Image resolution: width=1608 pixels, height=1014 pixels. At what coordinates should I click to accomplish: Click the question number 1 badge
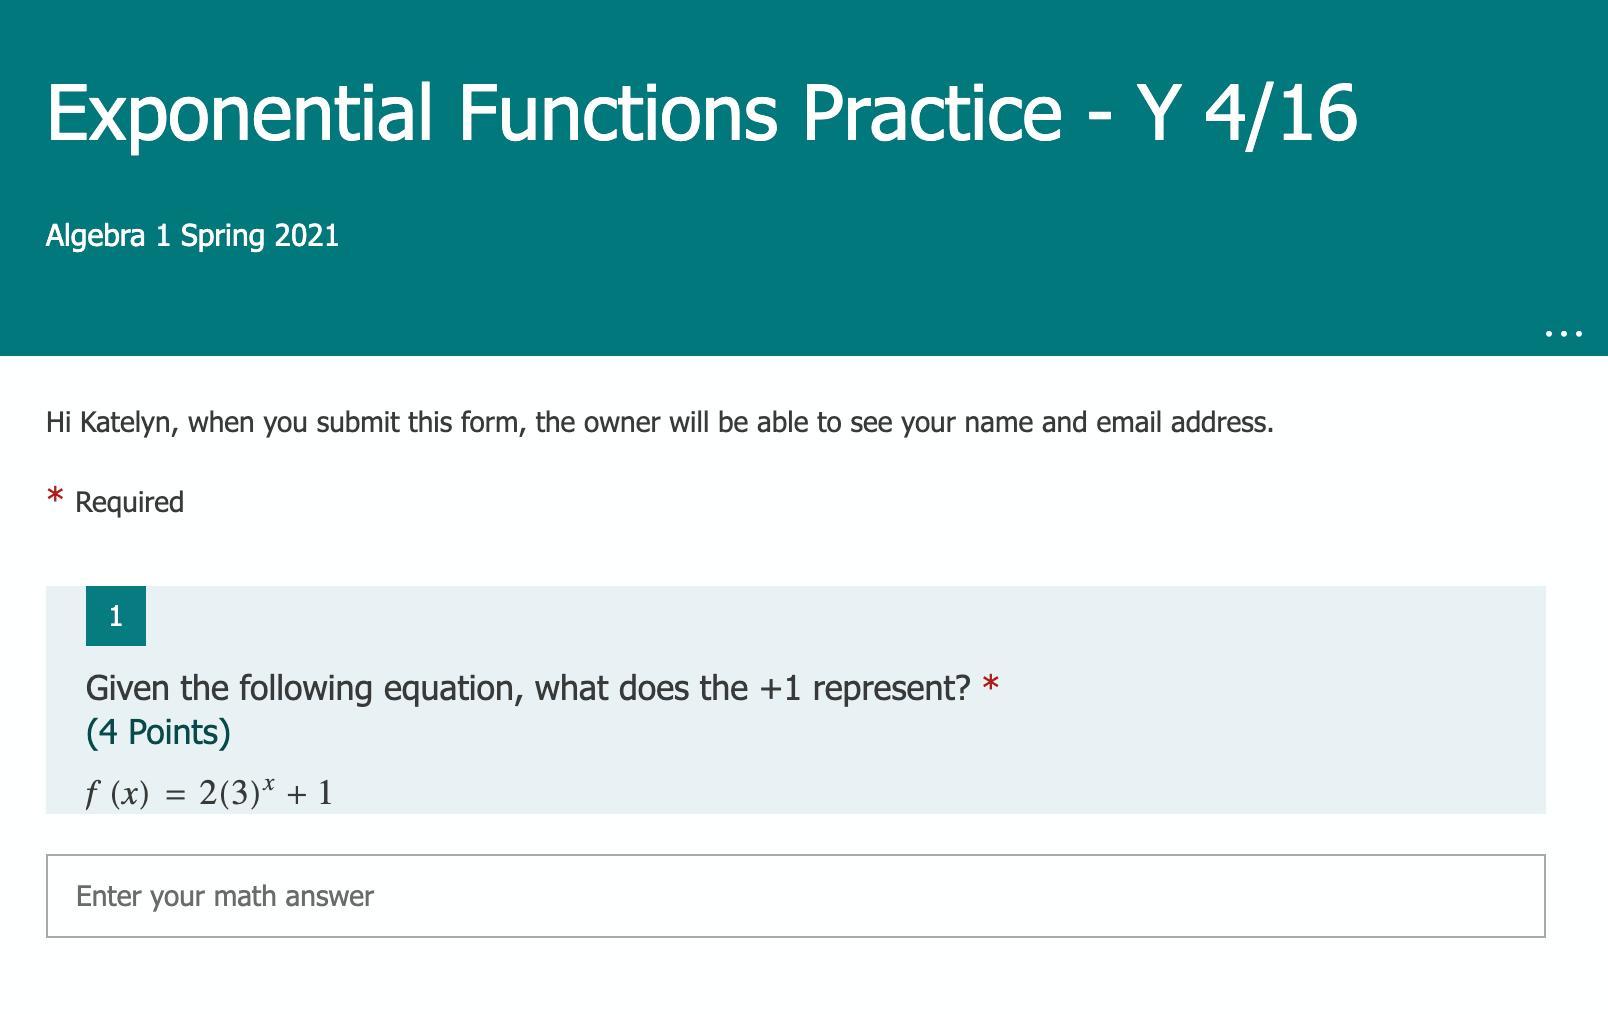tap(116, 616)
